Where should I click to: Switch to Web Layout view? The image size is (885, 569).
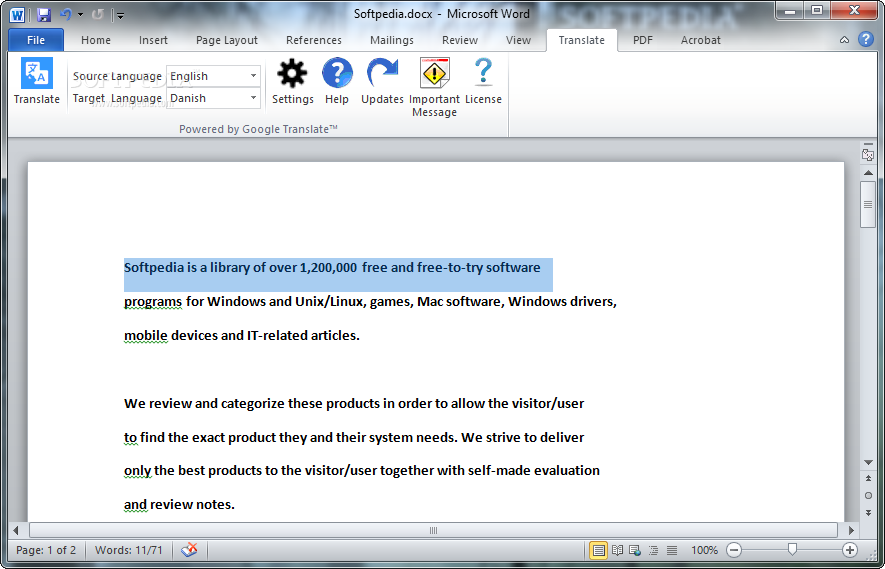point(635,550)
